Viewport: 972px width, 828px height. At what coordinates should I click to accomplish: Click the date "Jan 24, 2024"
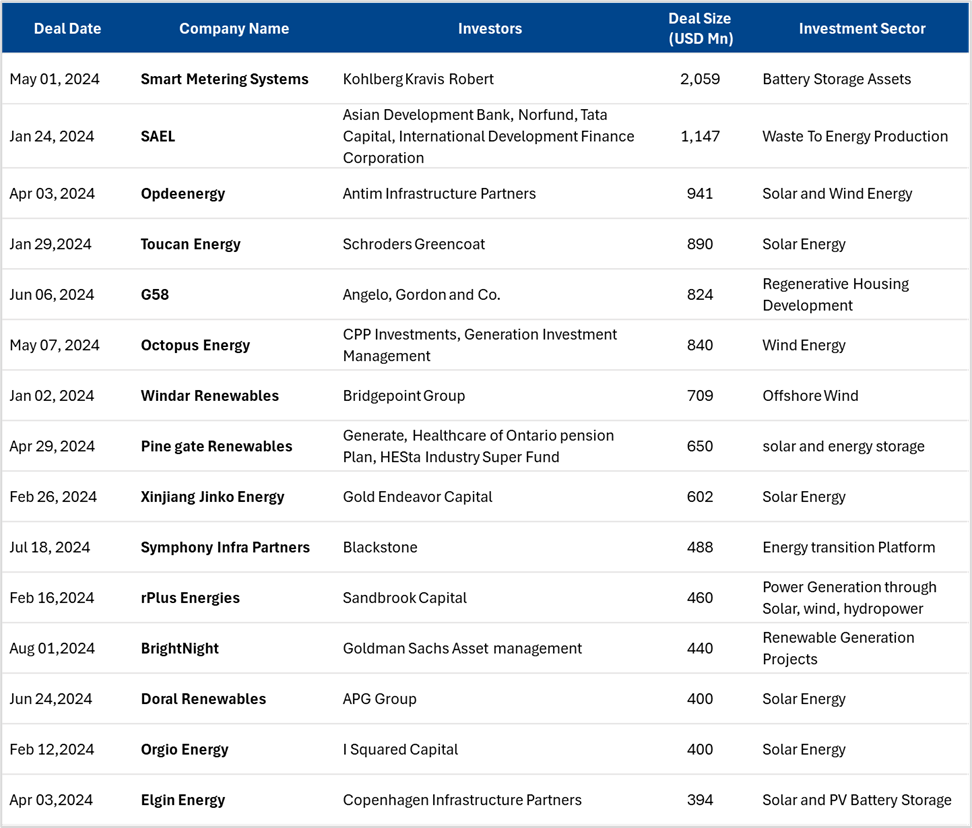(x=52, y=136)
